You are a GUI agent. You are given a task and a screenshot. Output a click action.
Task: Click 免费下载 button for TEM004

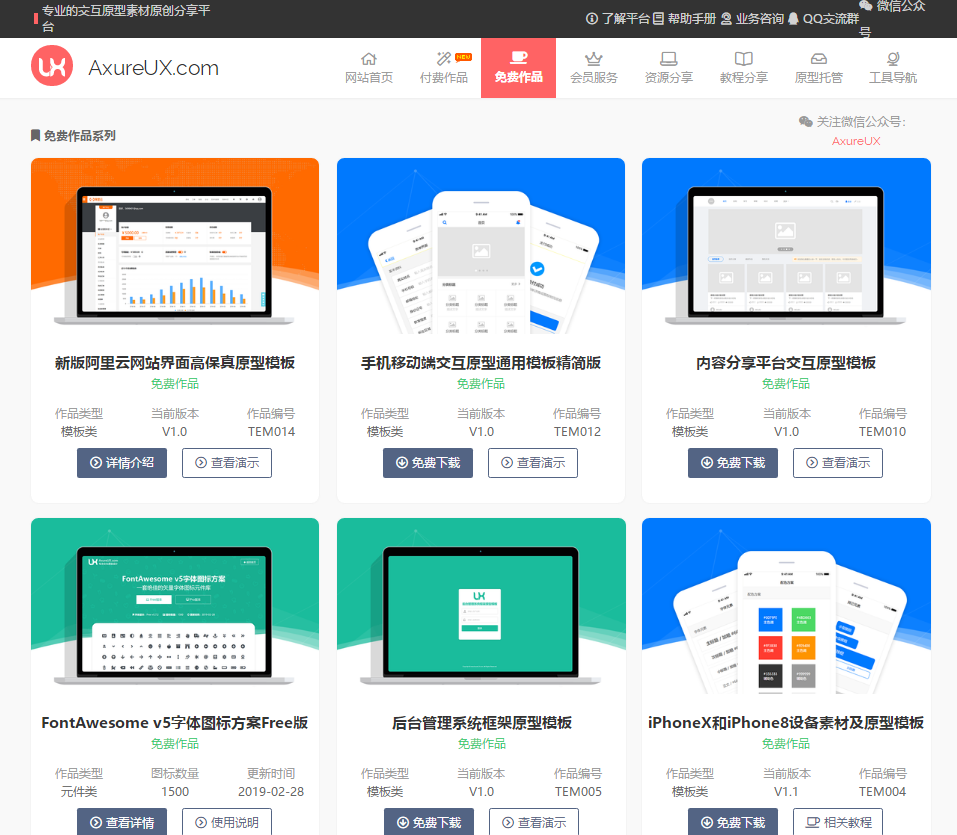733,822
